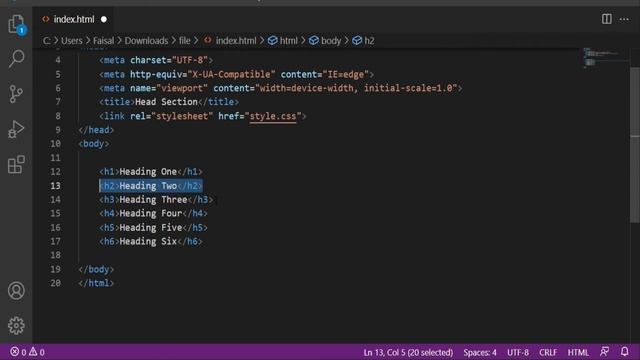The height and width of the screenshot is (360, 640).
Task: Click the Users breadcrumb segment
Action: pyautogui.click(x=71, y=40)
